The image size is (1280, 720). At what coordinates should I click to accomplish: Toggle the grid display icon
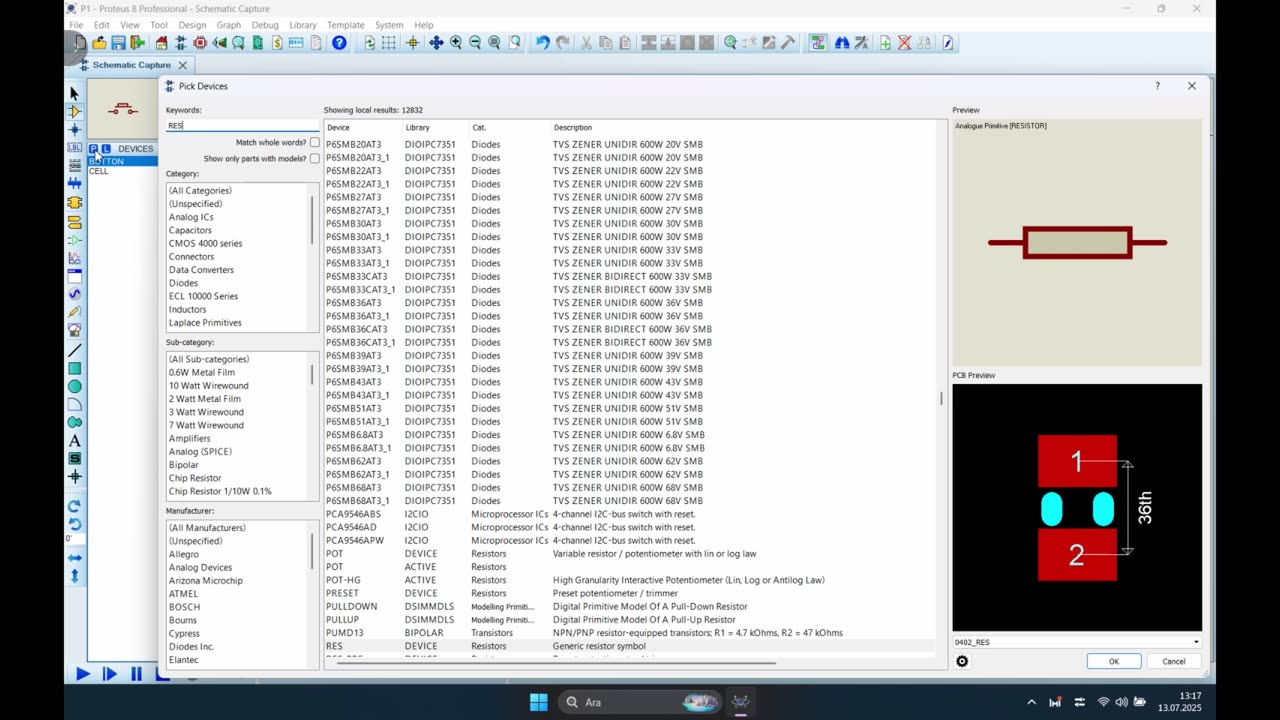tap(388, 43)
